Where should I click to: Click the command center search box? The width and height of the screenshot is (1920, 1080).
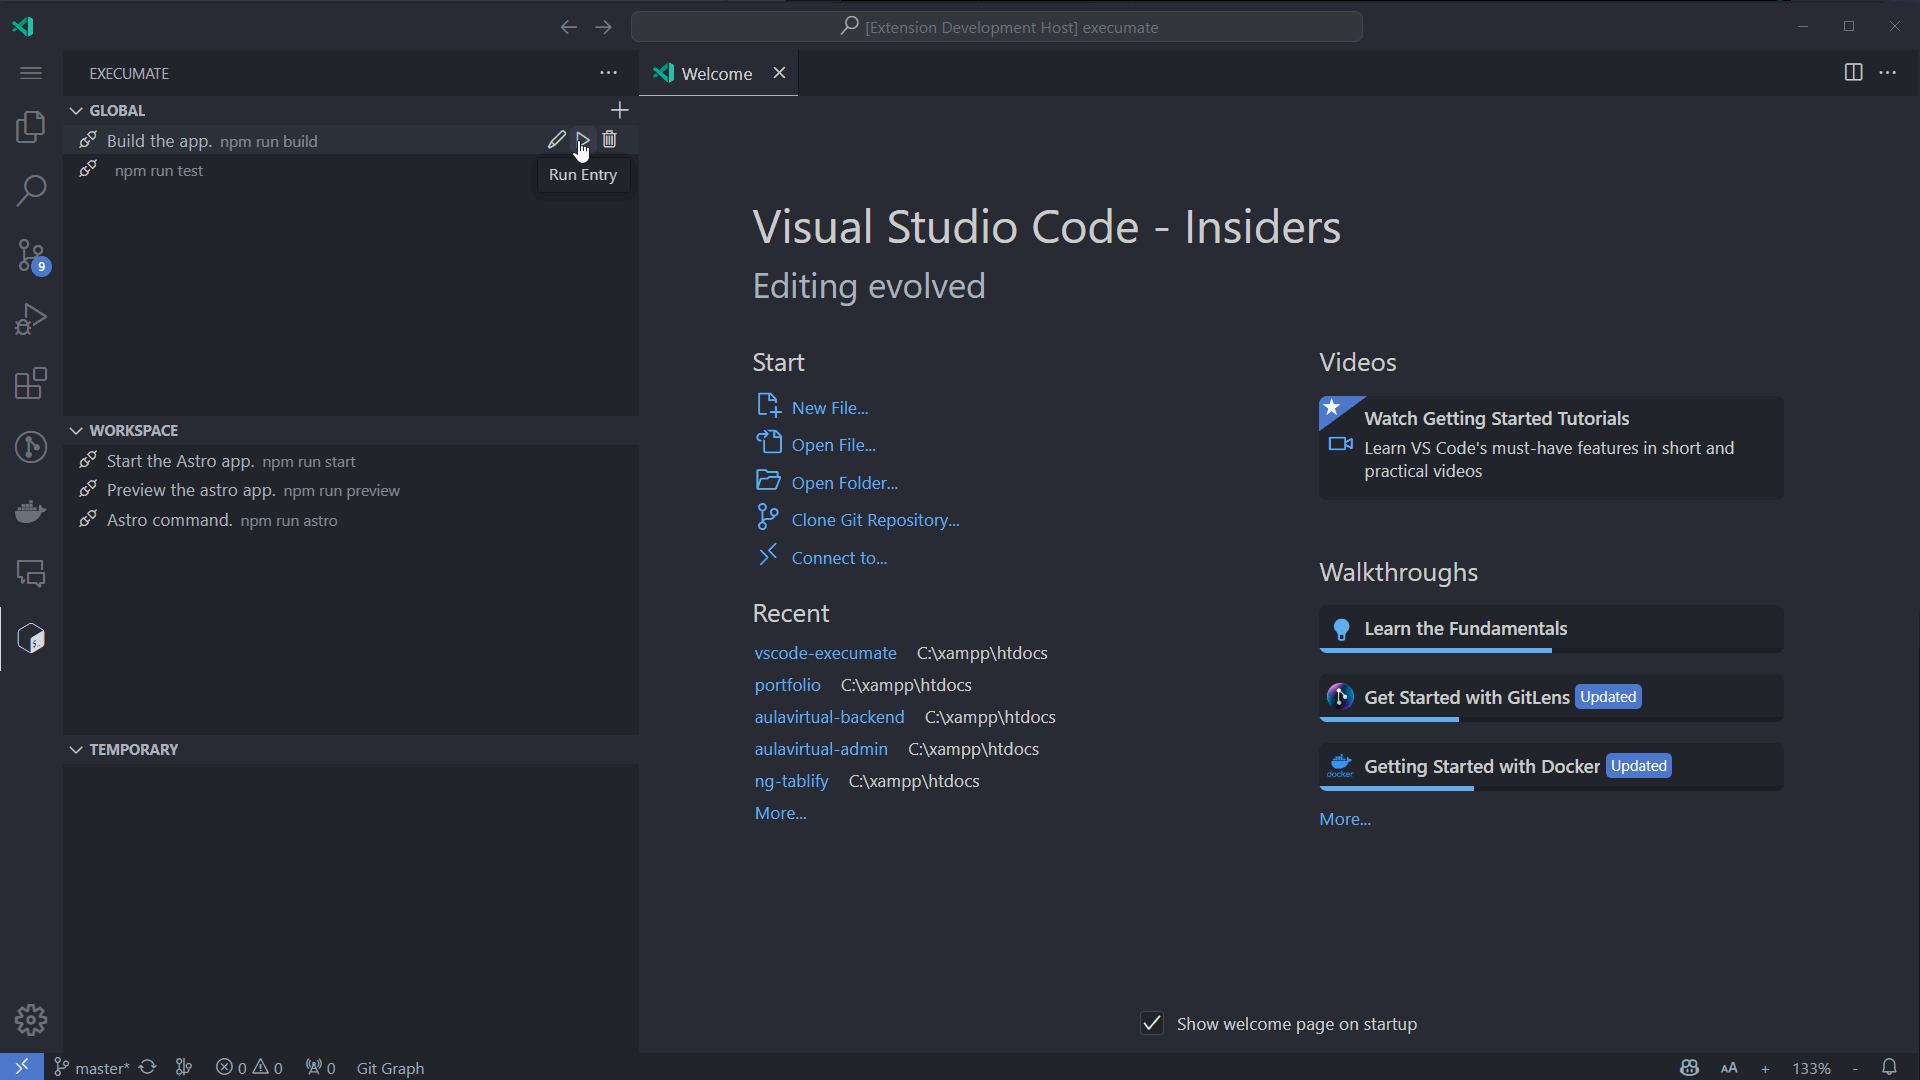point(997,27)
